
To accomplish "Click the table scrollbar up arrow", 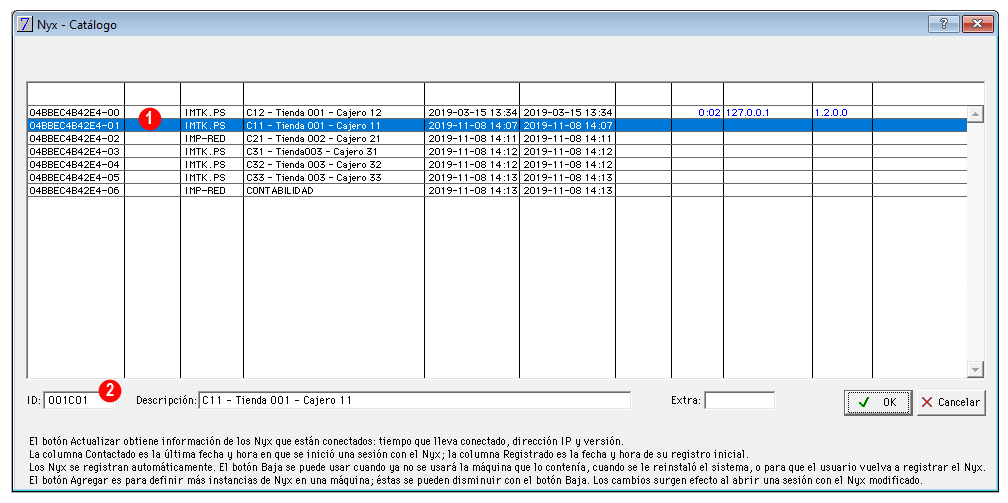I will point(976,114).
